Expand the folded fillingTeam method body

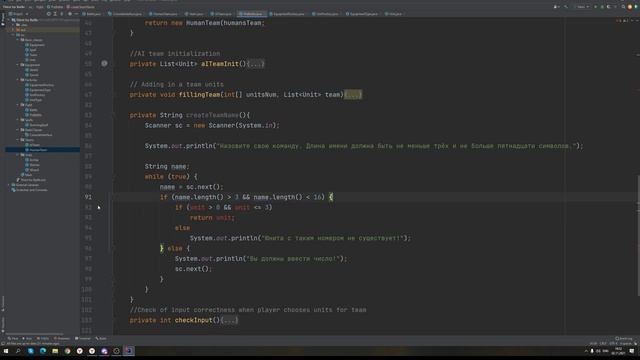tap(353, 95)
